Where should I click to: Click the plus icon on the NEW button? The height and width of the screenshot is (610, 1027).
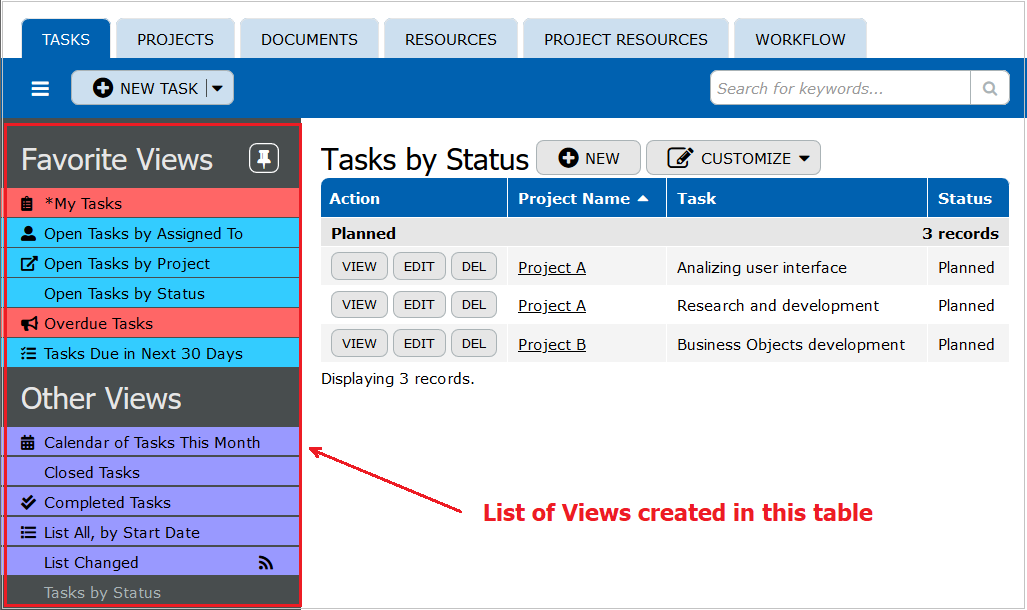(x=568, y=158)
